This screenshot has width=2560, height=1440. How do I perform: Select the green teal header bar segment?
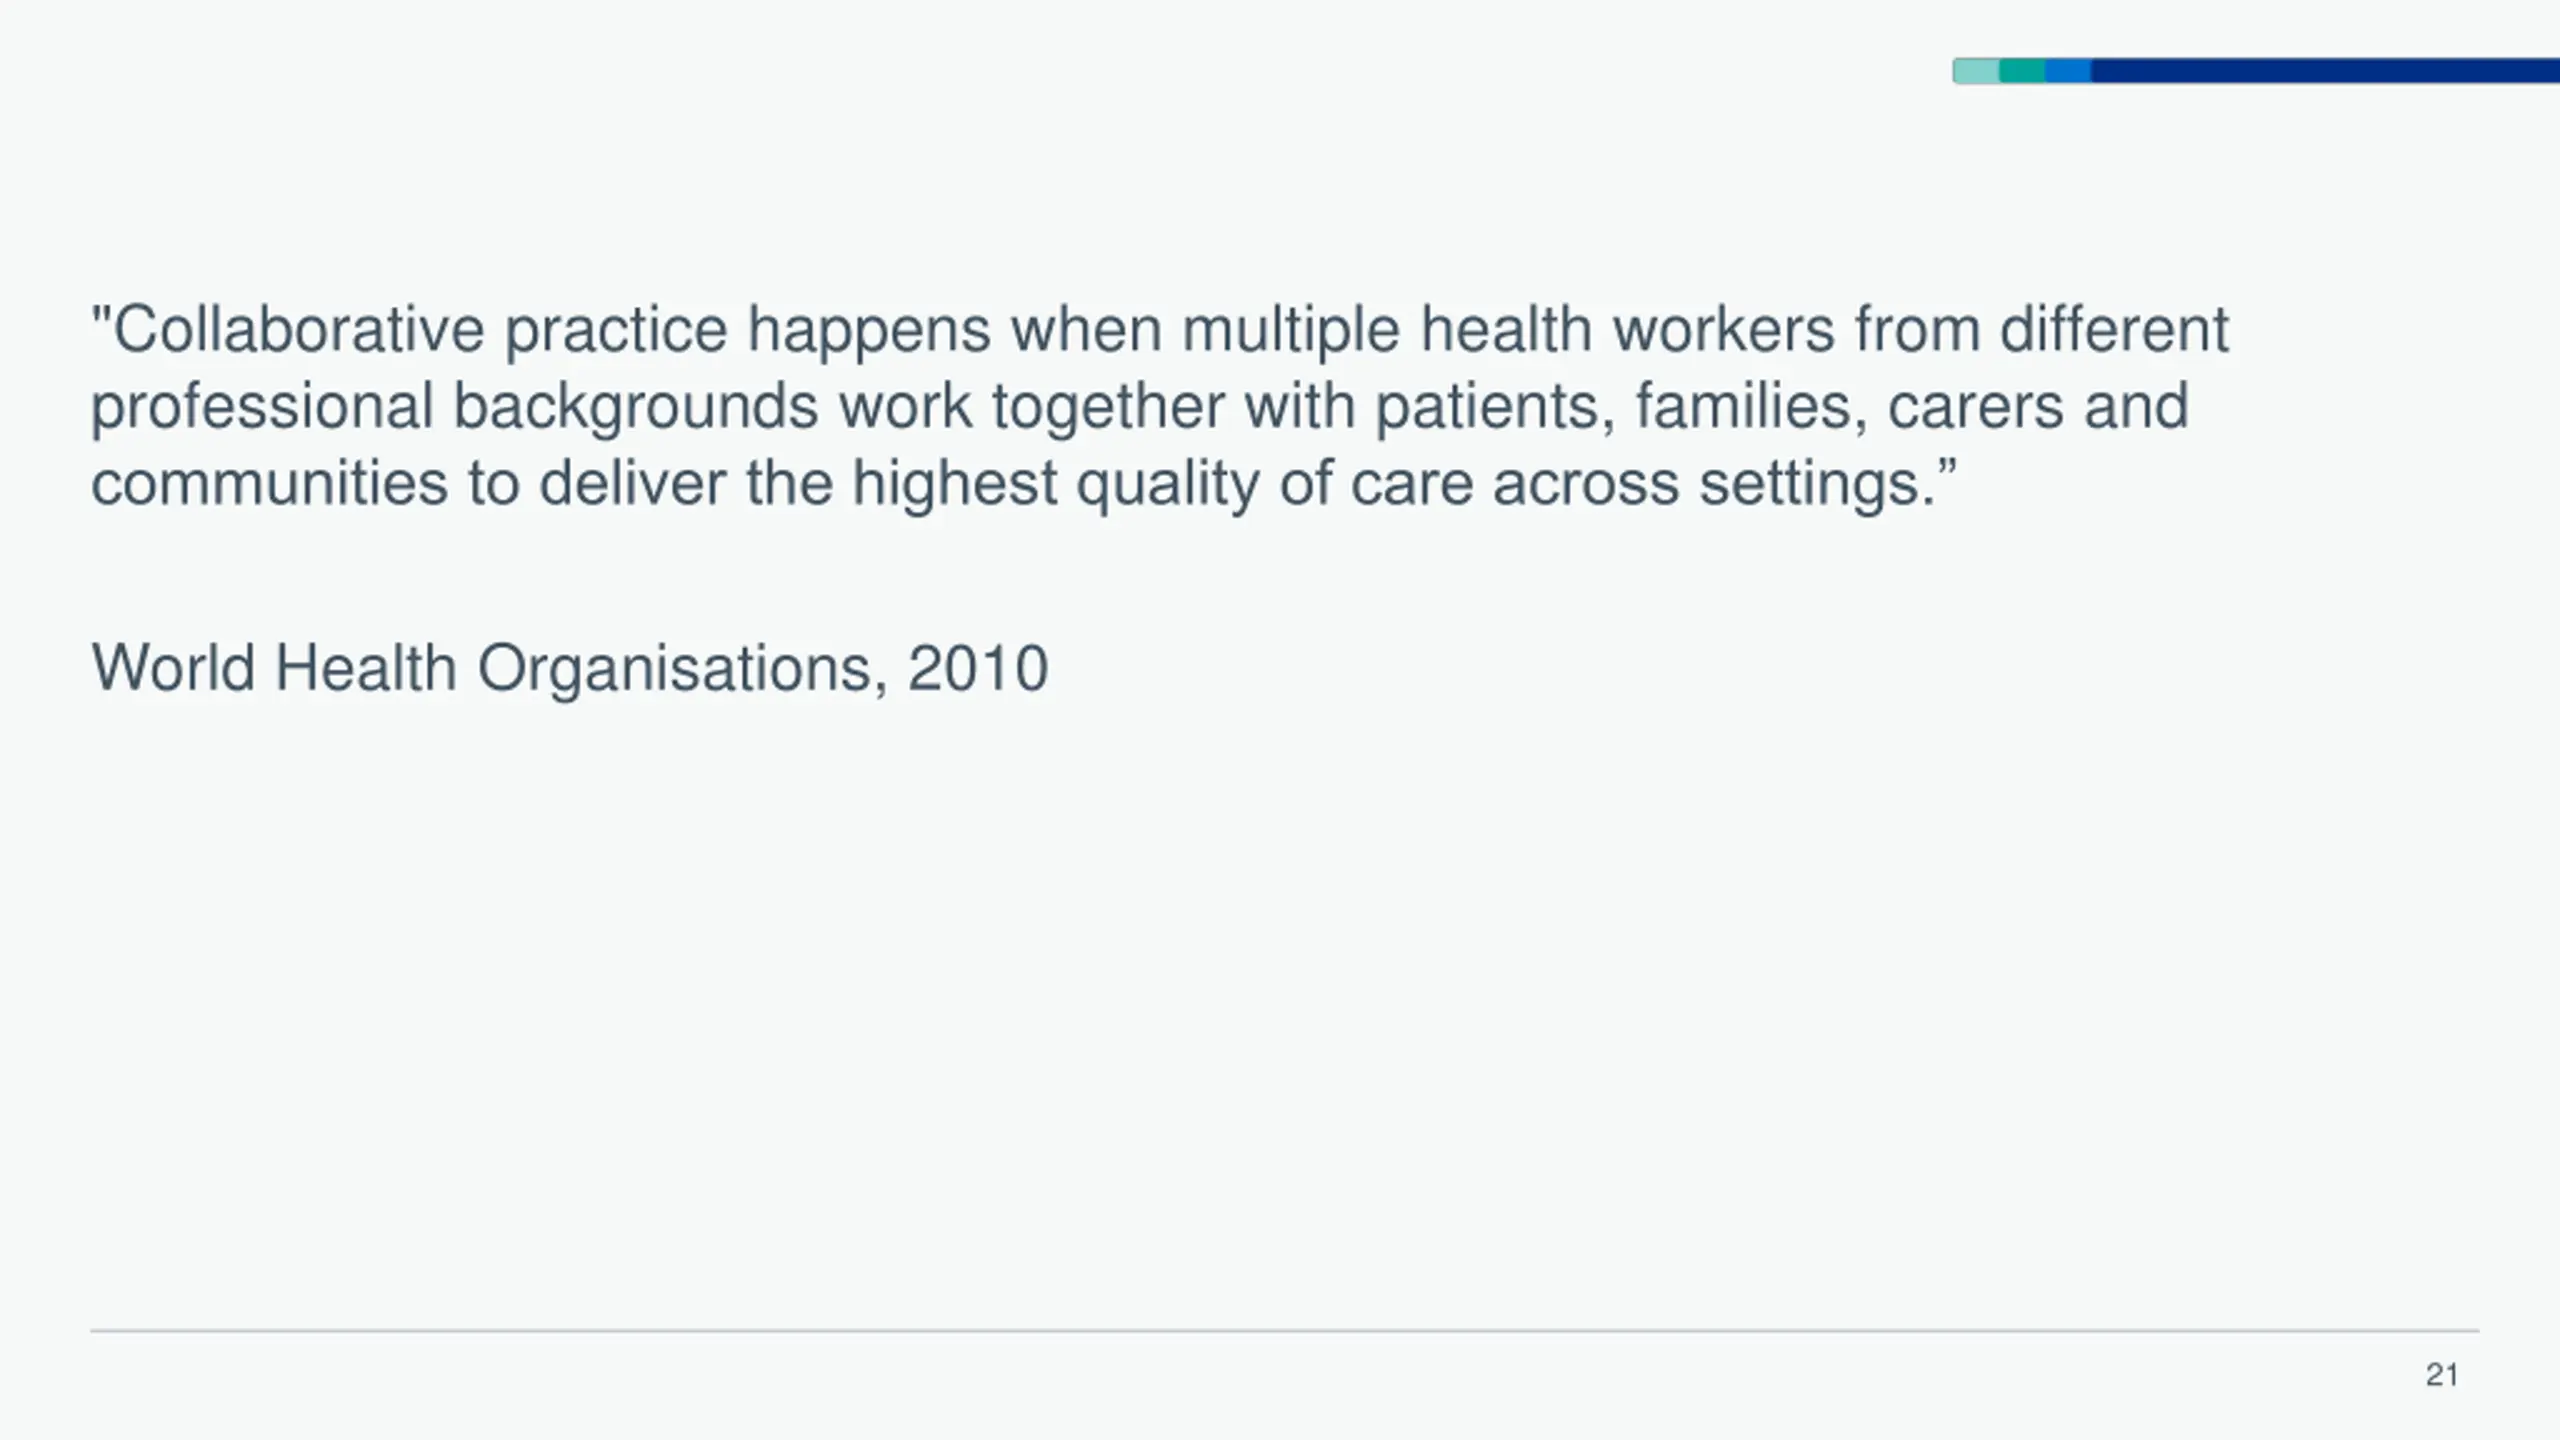point(2022,71)
